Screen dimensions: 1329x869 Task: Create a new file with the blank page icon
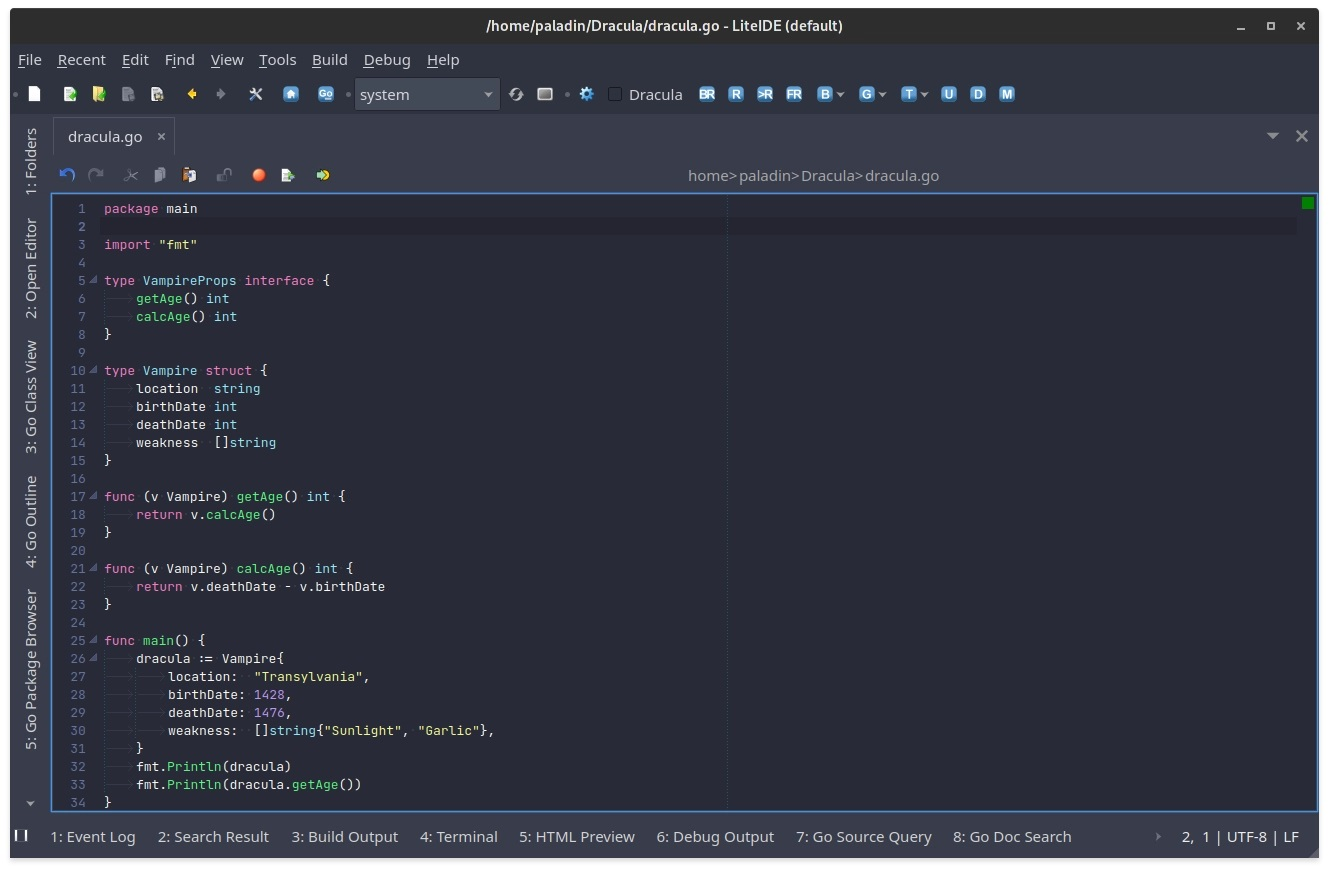[34, 94]
